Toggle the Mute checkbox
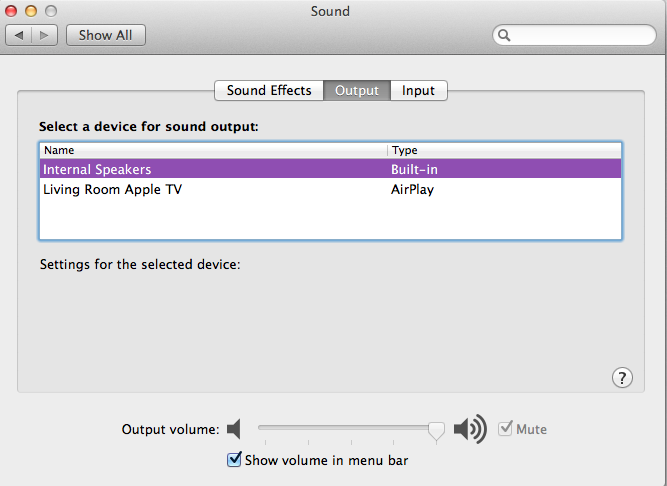 pyautogui.click(x=506, y=429)
